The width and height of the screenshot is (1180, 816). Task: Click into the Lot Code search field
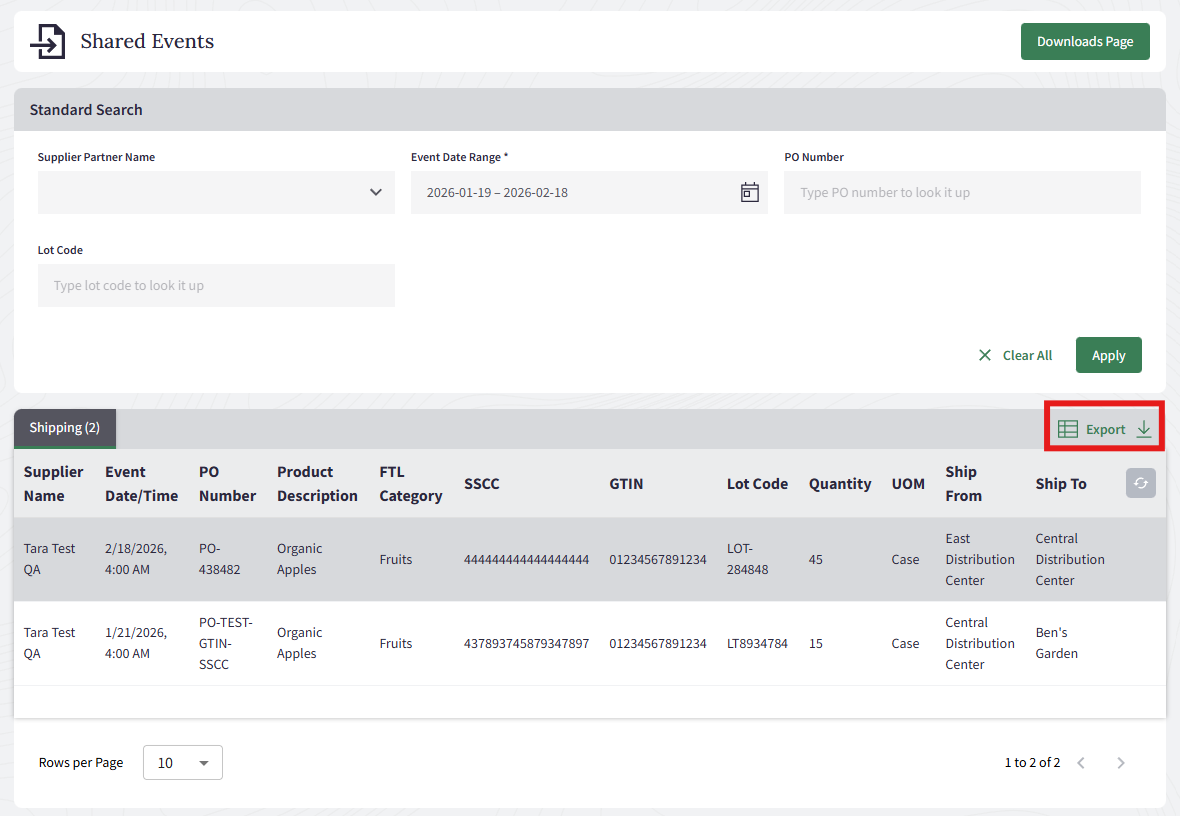coord(216,285)
